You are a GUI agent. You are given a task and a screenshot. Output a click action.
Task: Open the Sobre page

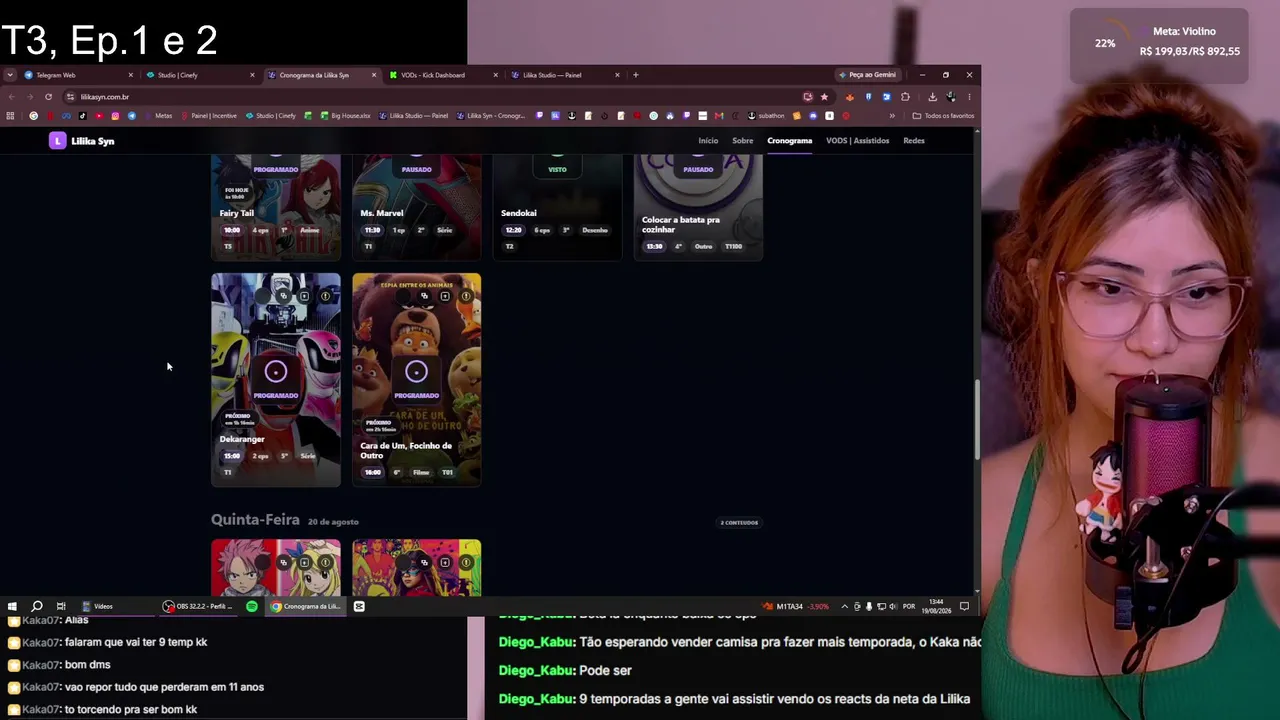[743, 141]
